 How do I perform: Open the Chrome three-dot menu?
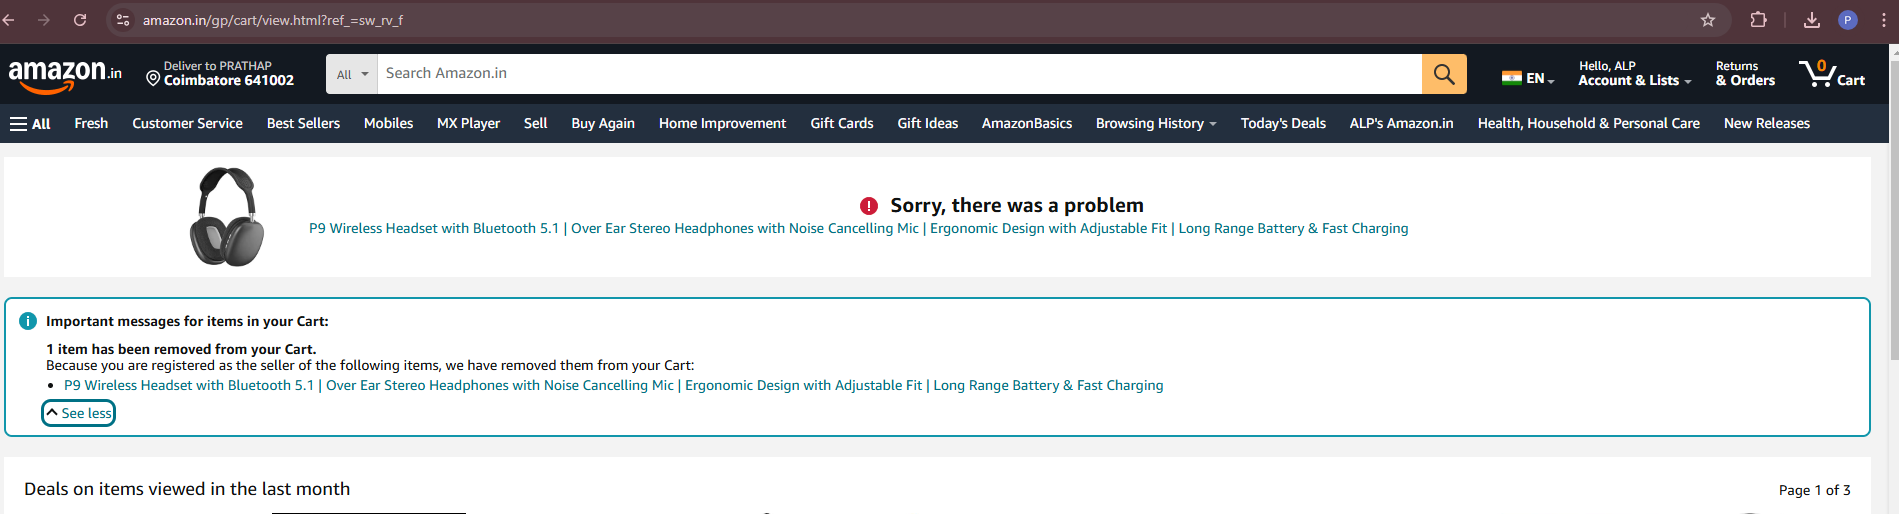[1884, 20]
